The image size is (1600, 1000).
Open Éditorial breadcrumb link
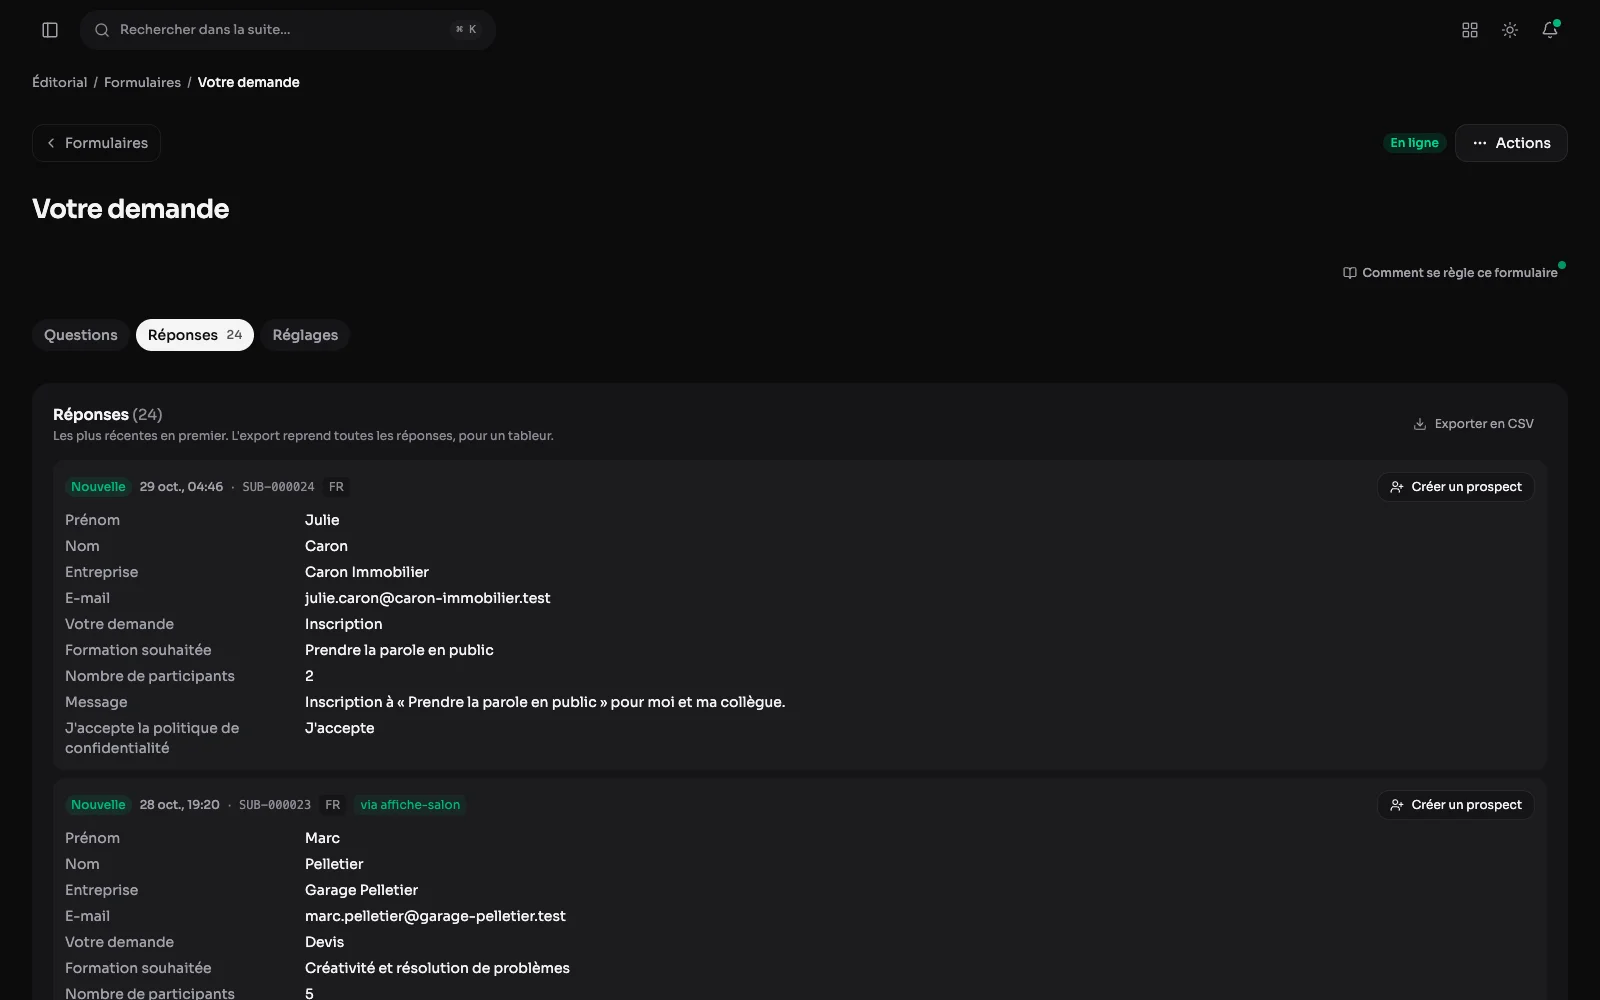click(60, 82)
